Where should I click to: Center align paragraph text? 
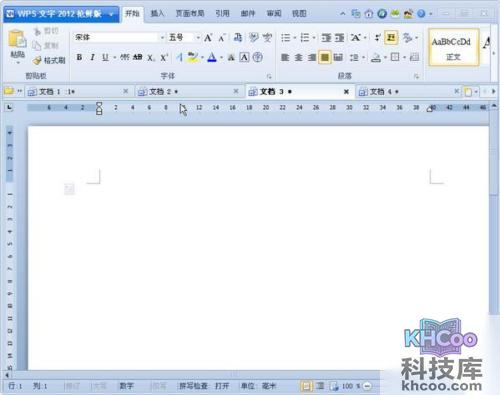(298, 57)
